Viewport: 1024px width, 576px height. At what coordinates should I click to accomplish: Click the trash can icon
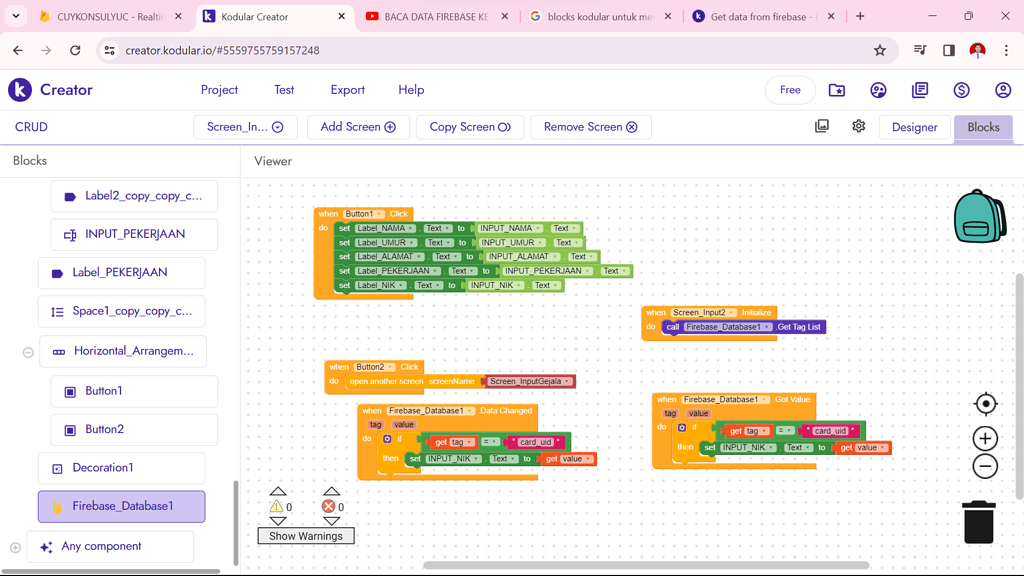pyautogui.click(x=979, y=521)
